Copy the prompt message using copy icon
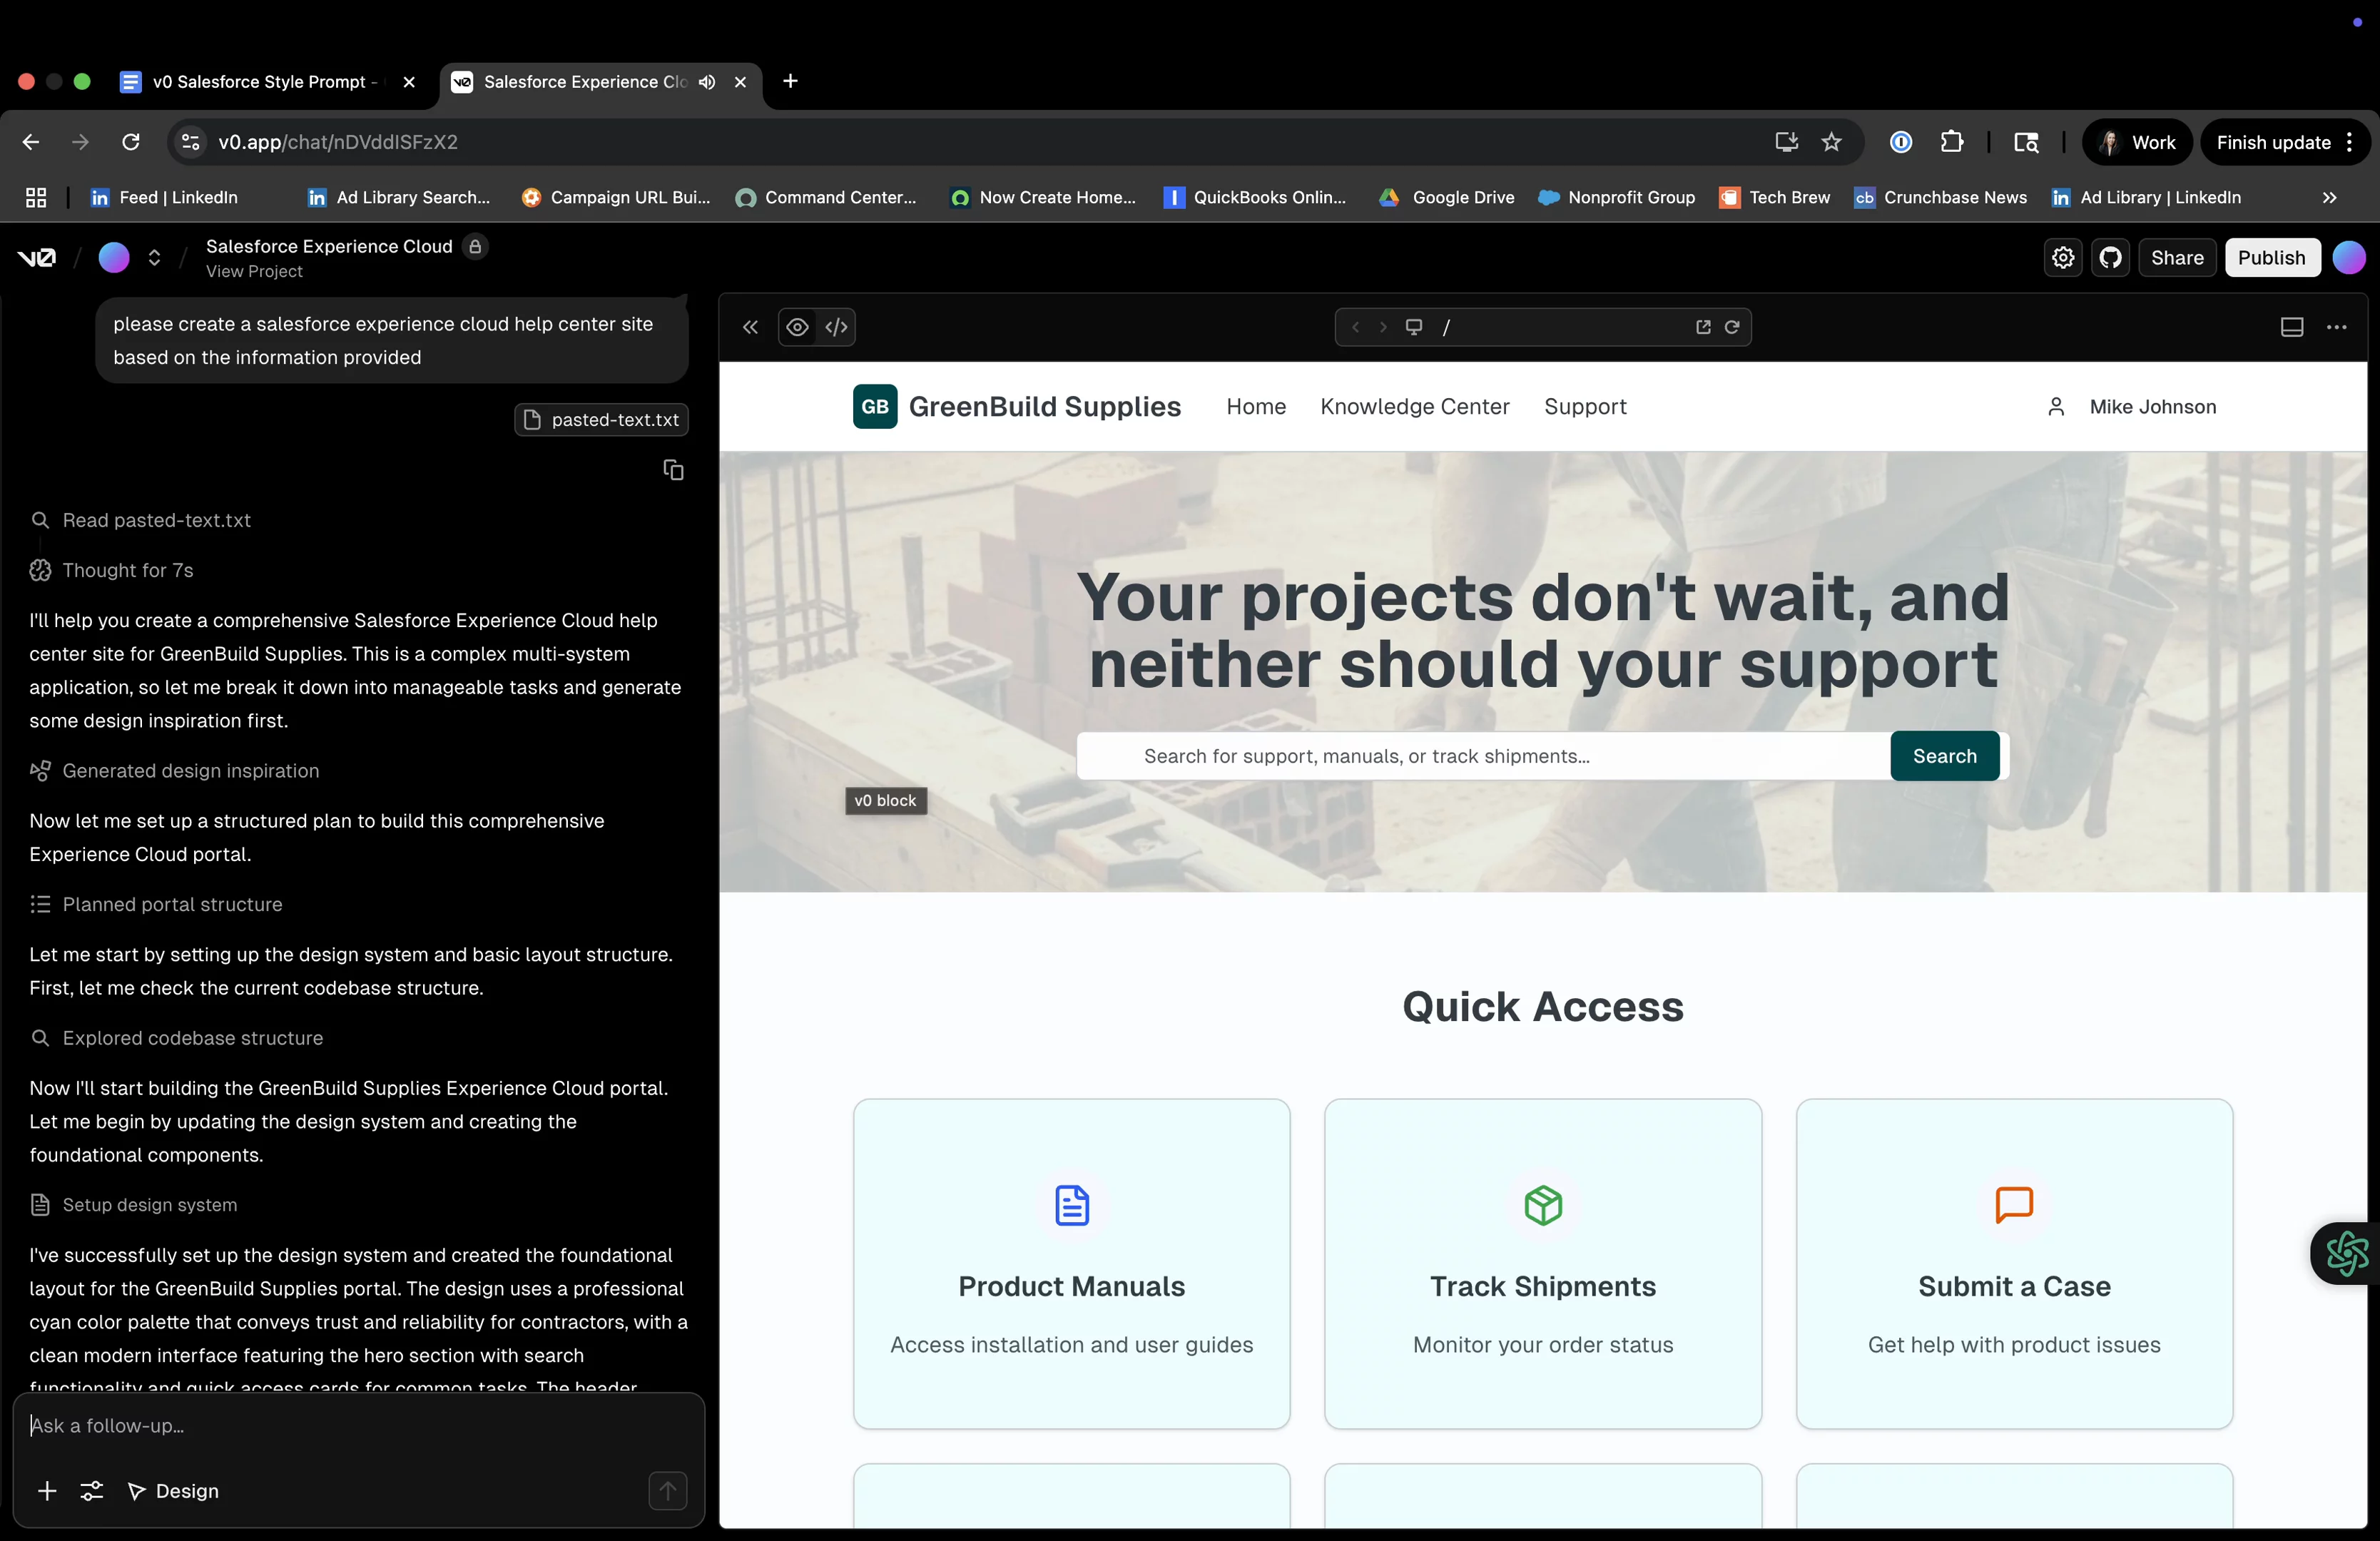Screen dimensions: 2380x1541 pos(673,470)
